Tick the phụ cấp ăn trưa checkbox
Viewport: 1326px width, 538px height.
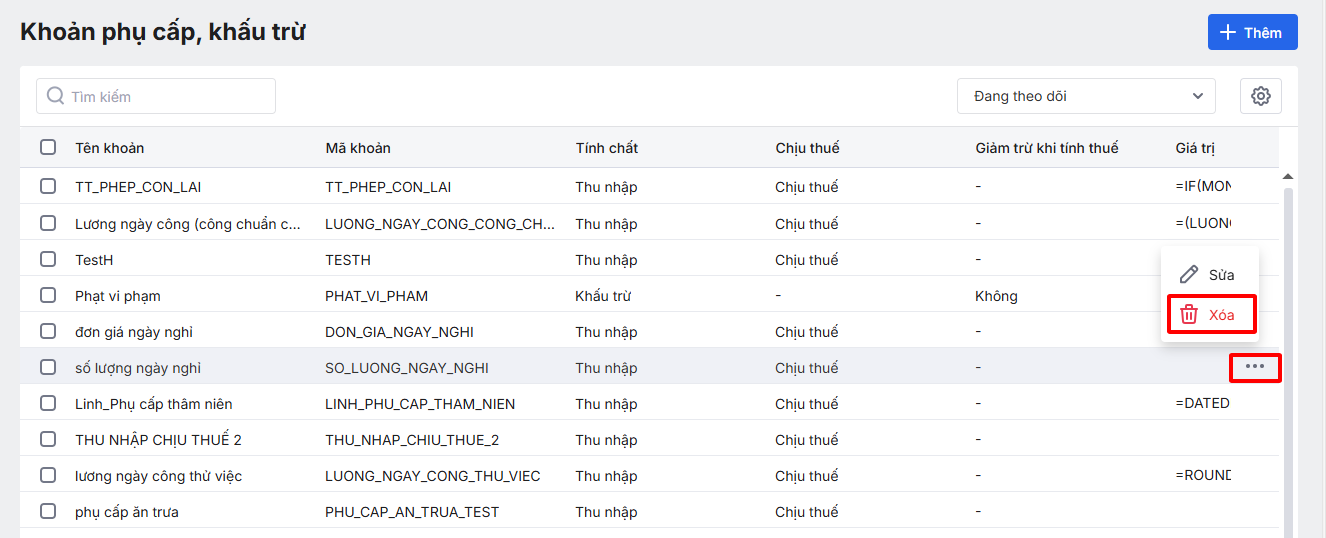tap(48, 512)
